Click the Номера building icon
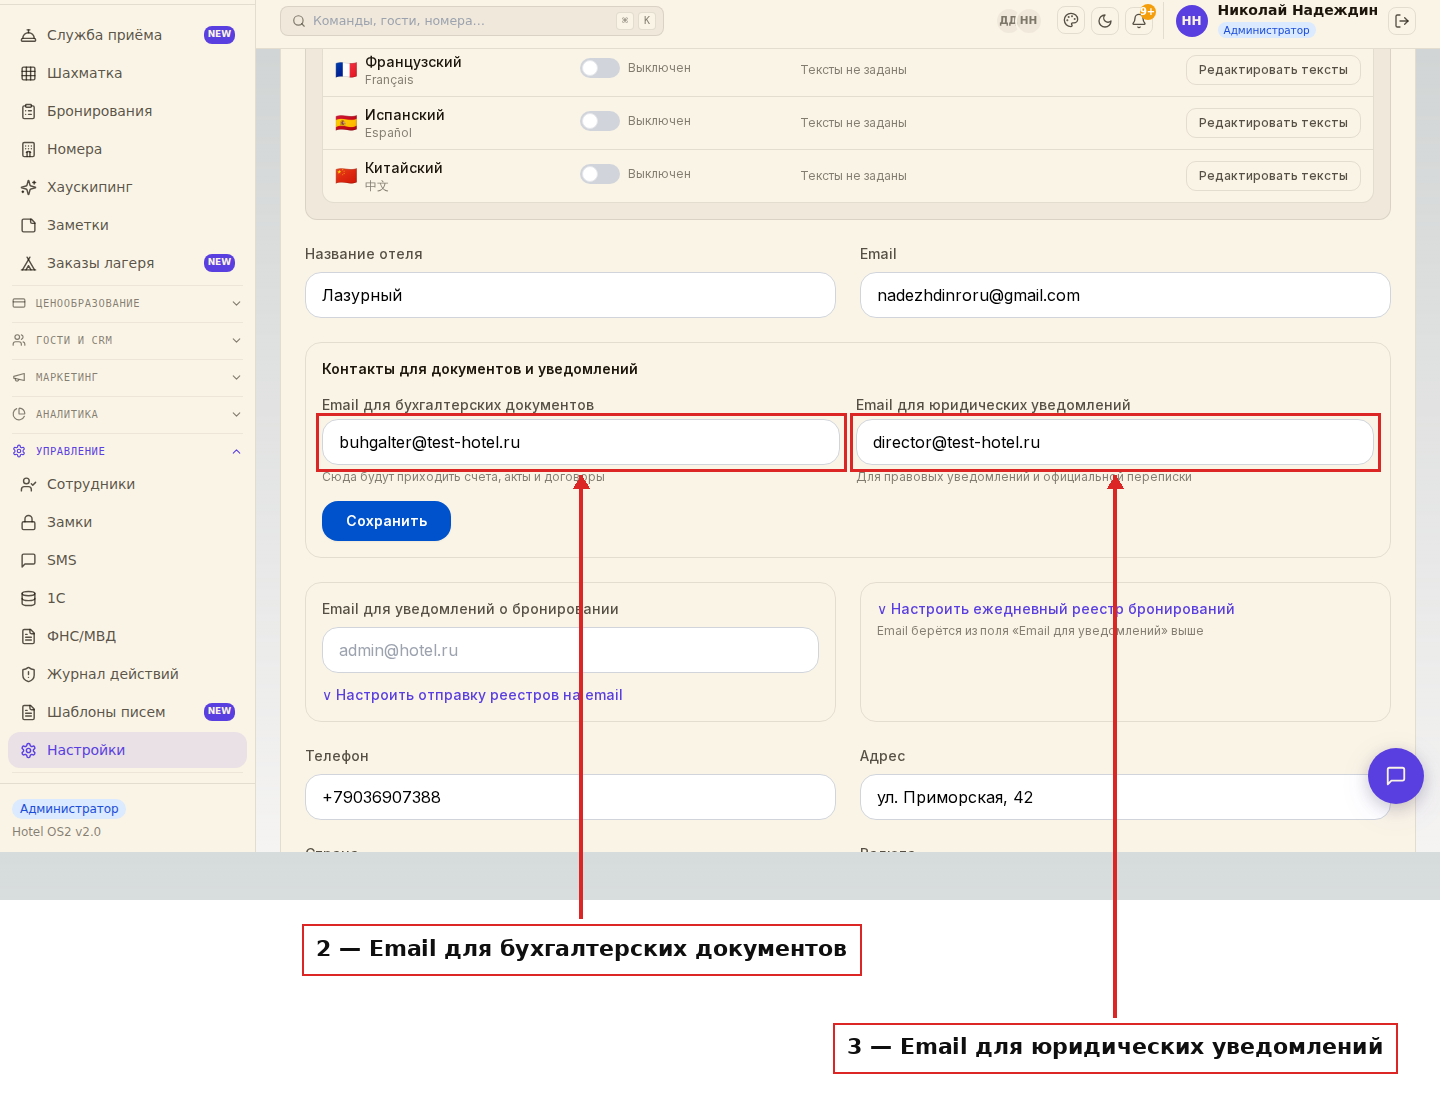The height and width of the screenshot is (1097, 1440). click(29, 149)
